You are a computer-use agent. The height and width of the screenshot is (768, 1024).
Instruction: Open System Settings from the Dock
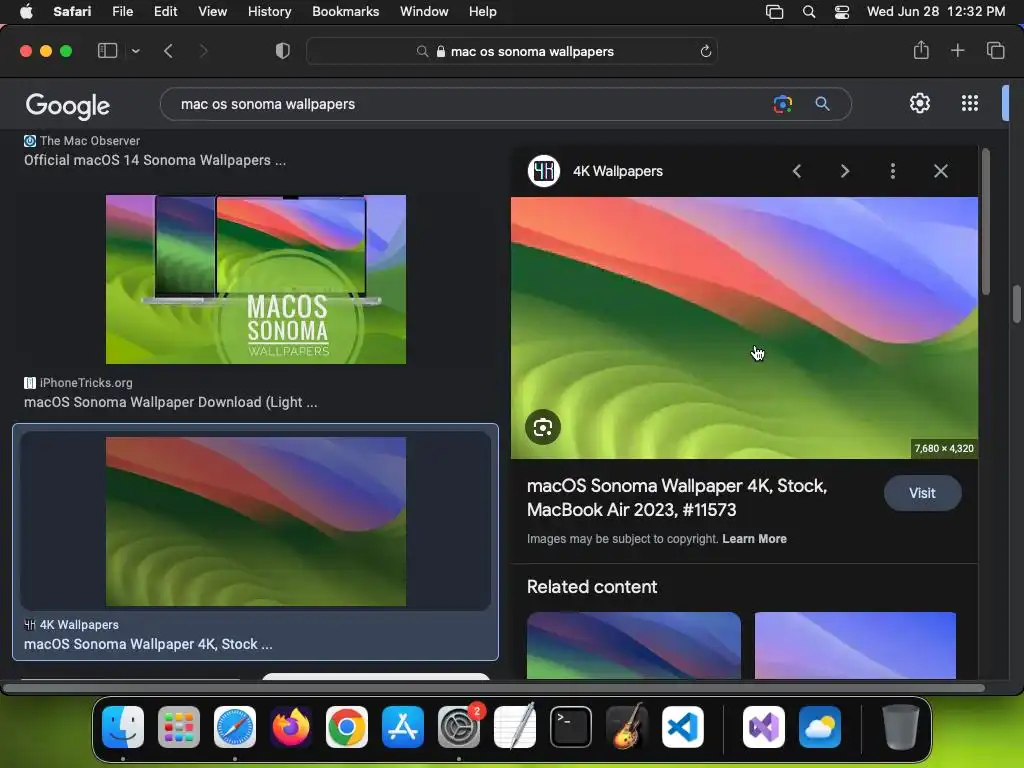(x=458, y=727)
